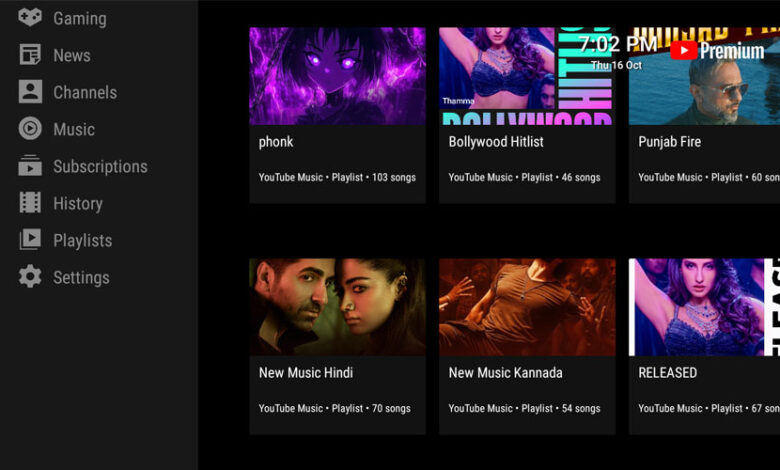Select the Playlists icon in sidebar
This screenshot has width=780, height=470.
(30, 240)
